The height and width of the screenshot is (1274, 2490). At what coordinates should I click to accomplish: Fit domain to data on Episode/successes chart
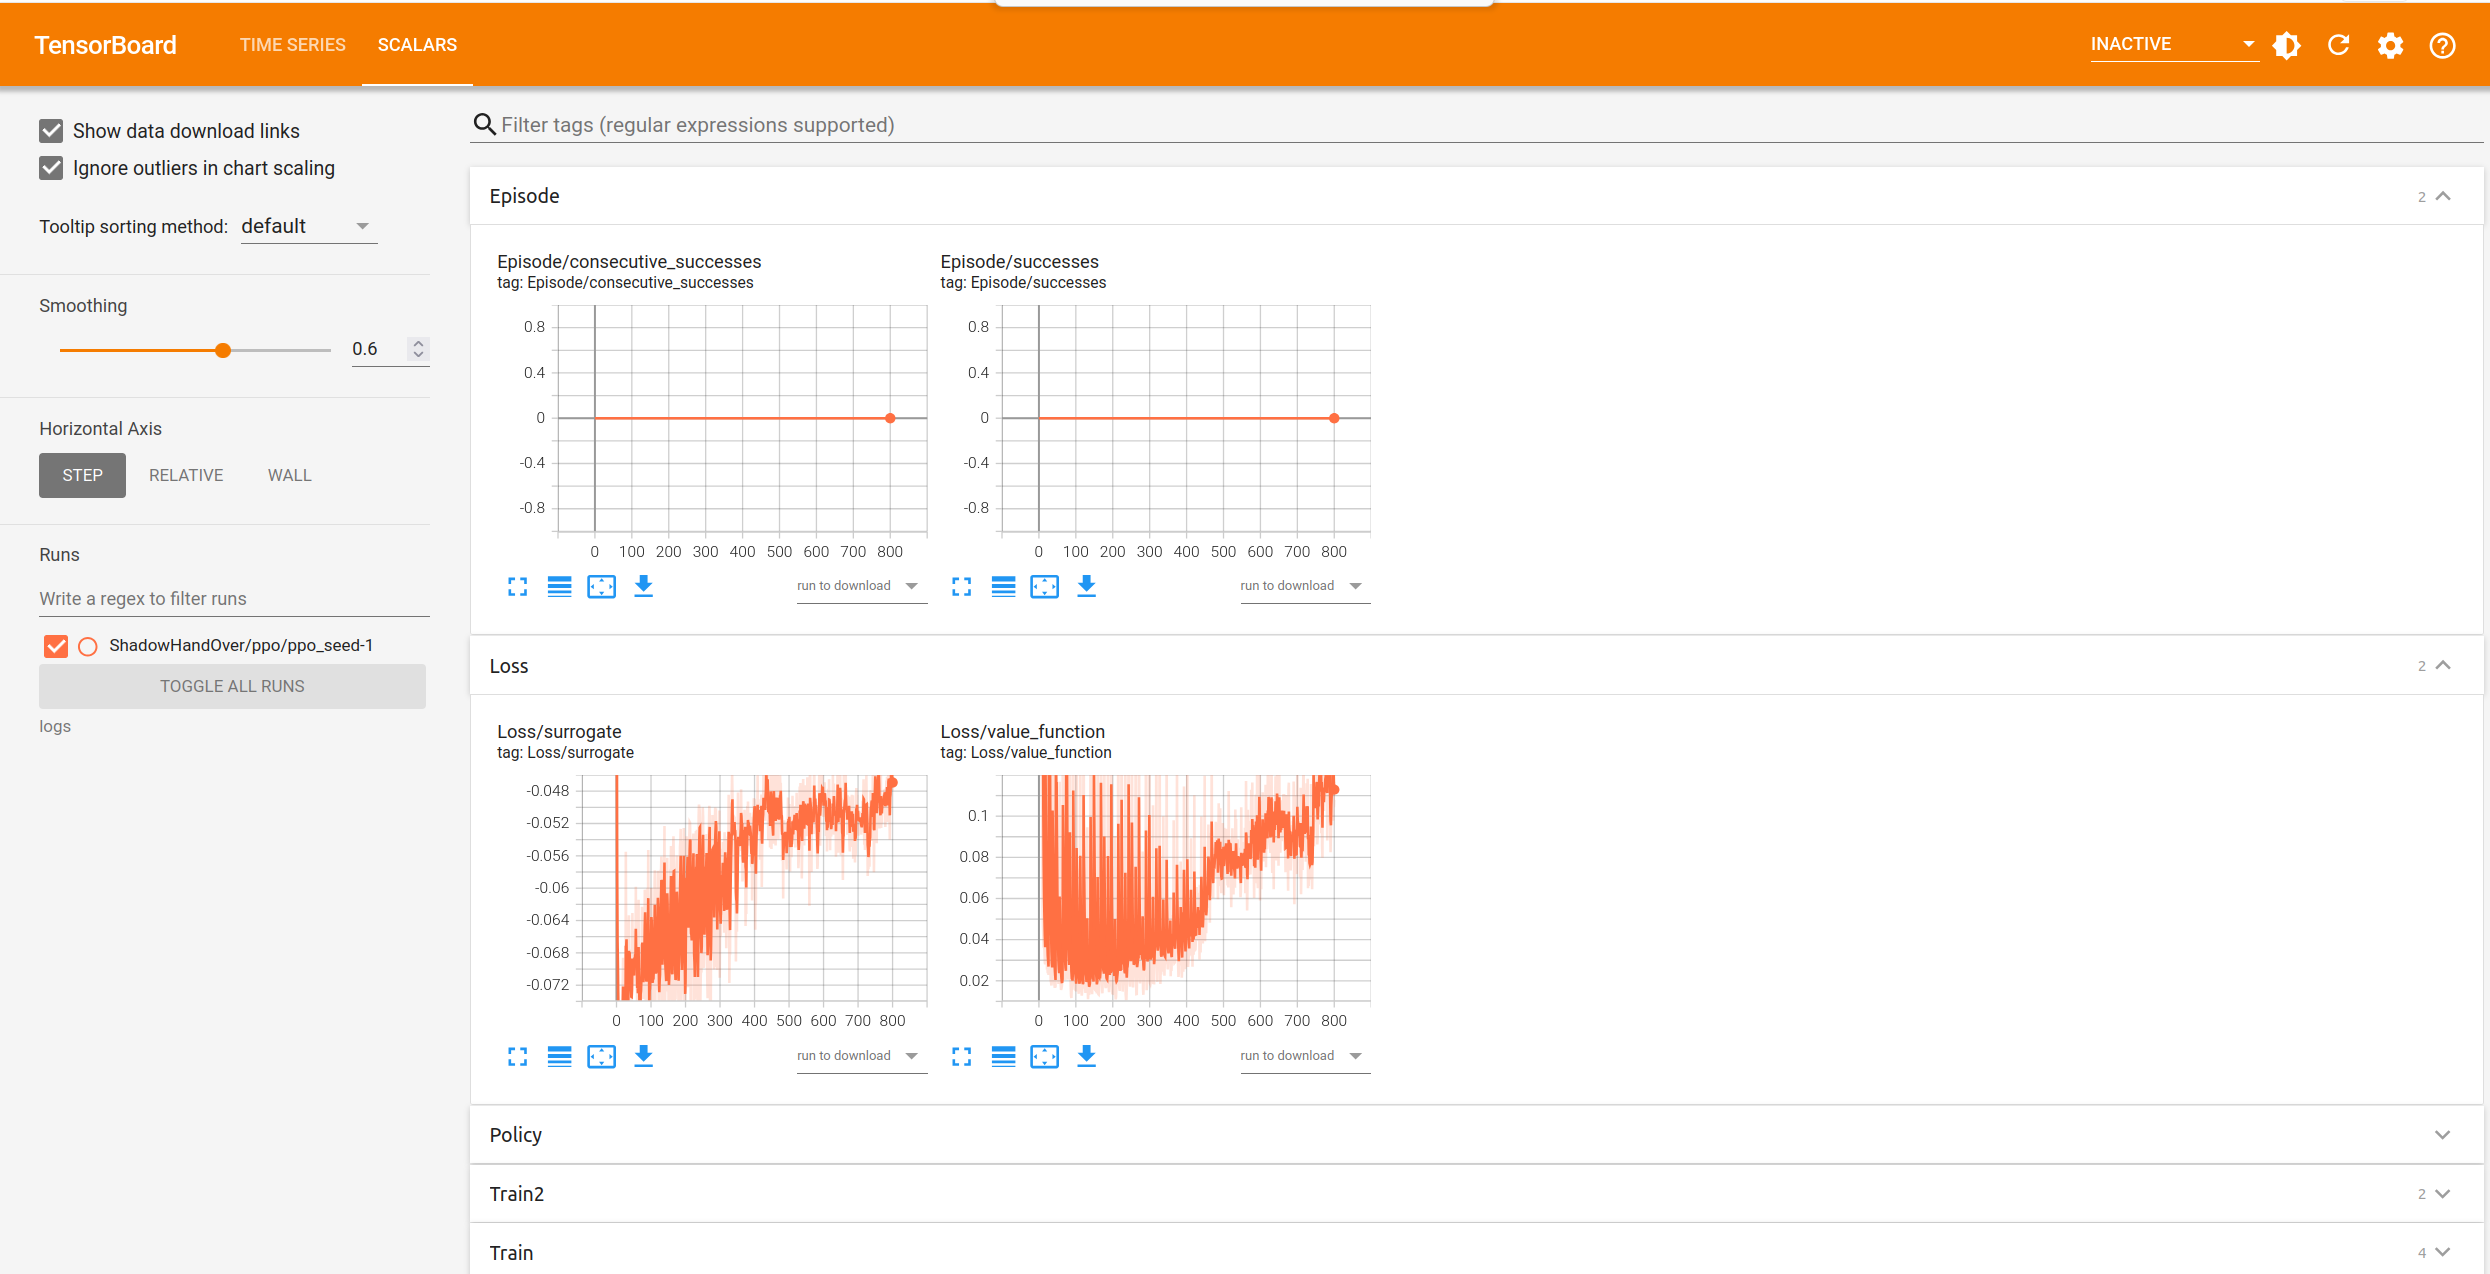point(1044,587)
